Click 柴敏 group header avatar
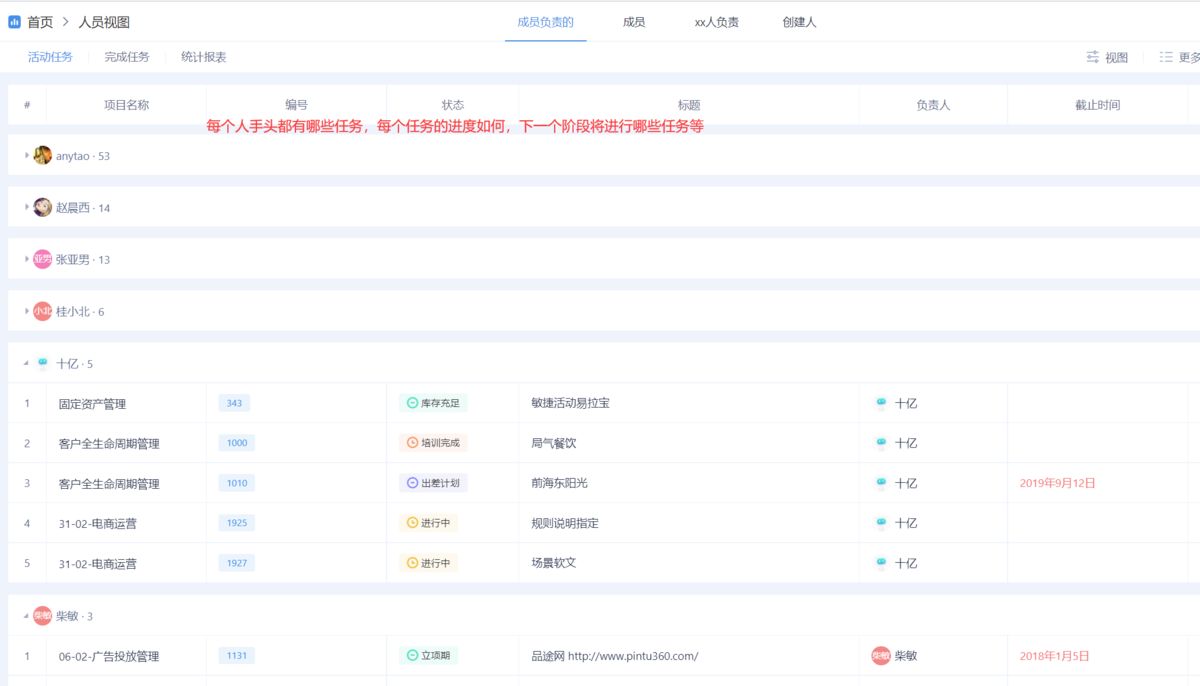Viewport: 1200px width, 686px height. (42, 616)
